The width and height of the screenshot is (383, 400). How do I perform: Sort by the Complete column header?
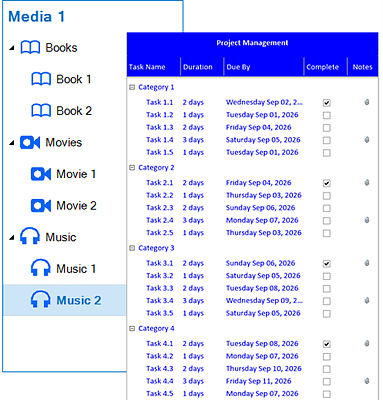pos(326,67)
